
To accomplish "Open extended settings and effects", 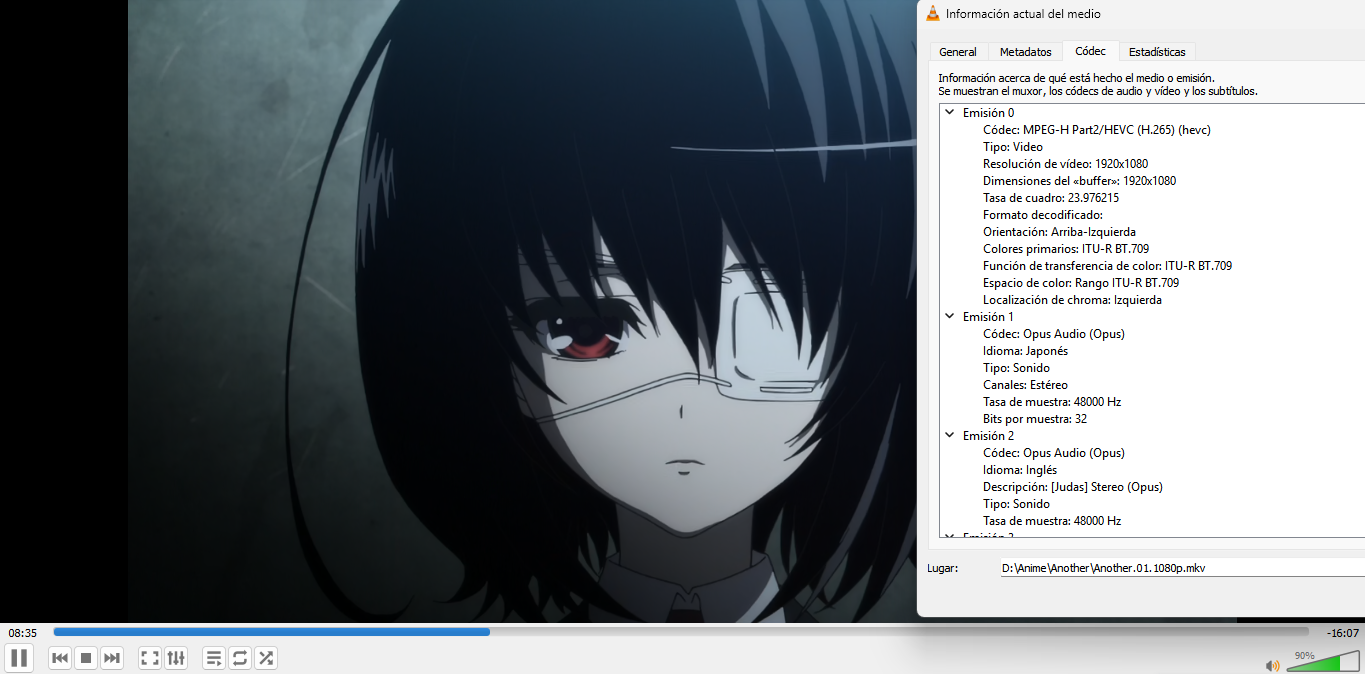I will [176, 658].
